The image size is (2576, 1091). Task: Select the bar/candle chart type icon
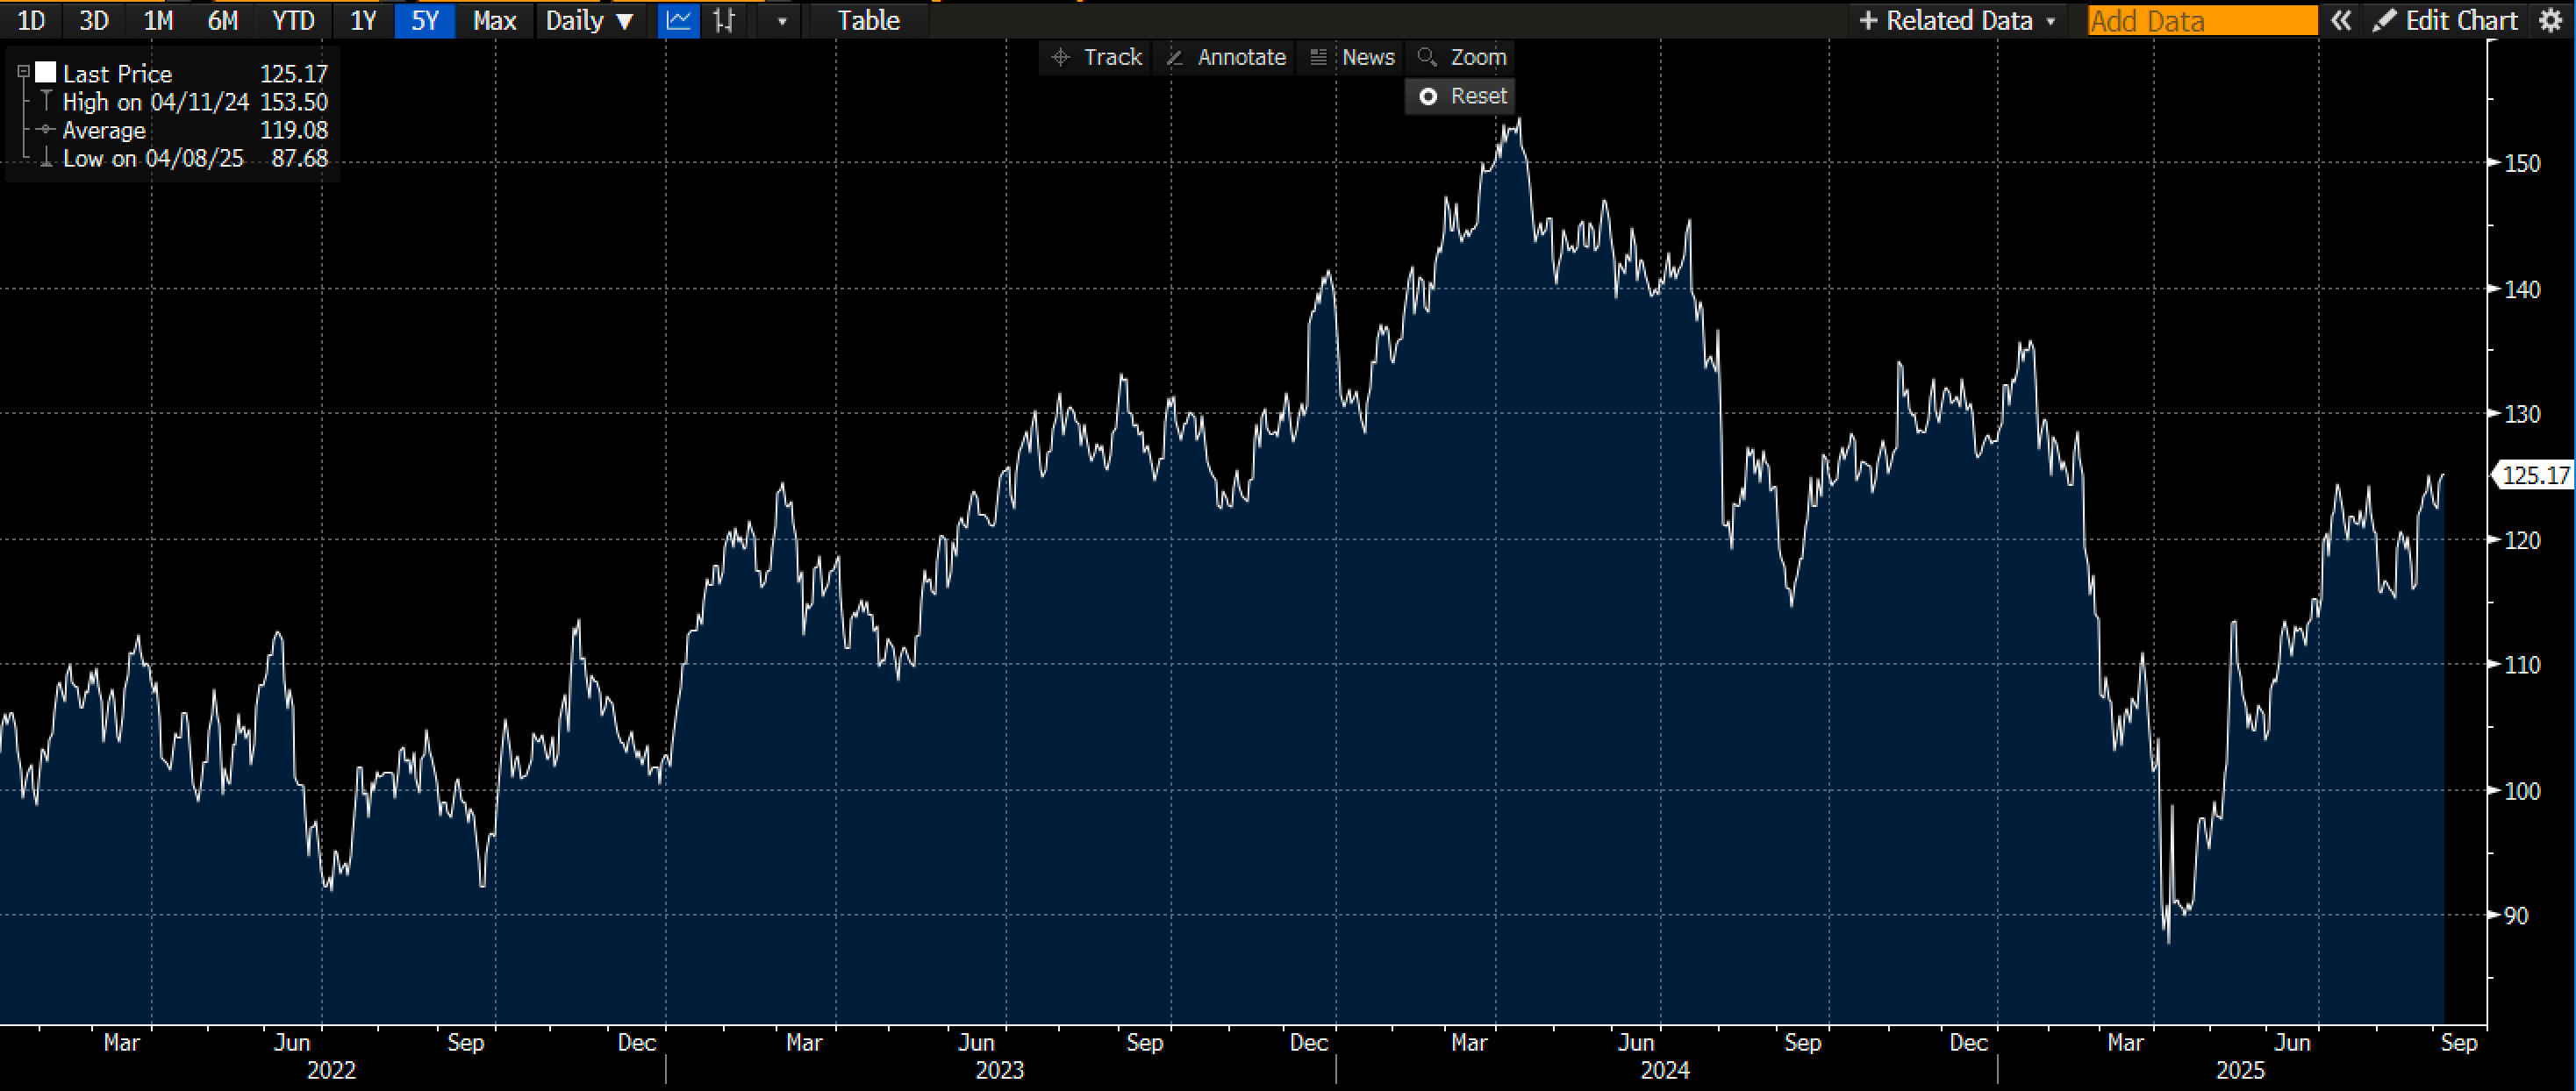[x=725, y=20]
